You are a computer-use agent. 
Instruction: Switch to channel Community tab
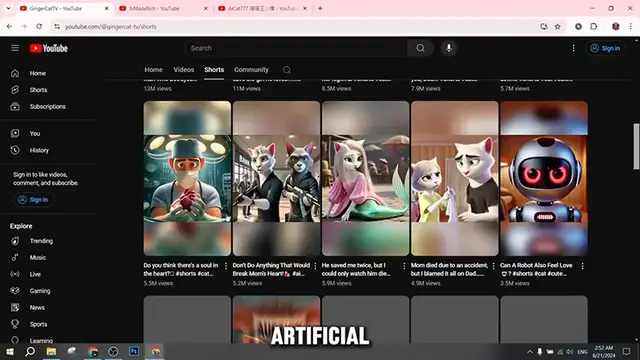(251, 70)
